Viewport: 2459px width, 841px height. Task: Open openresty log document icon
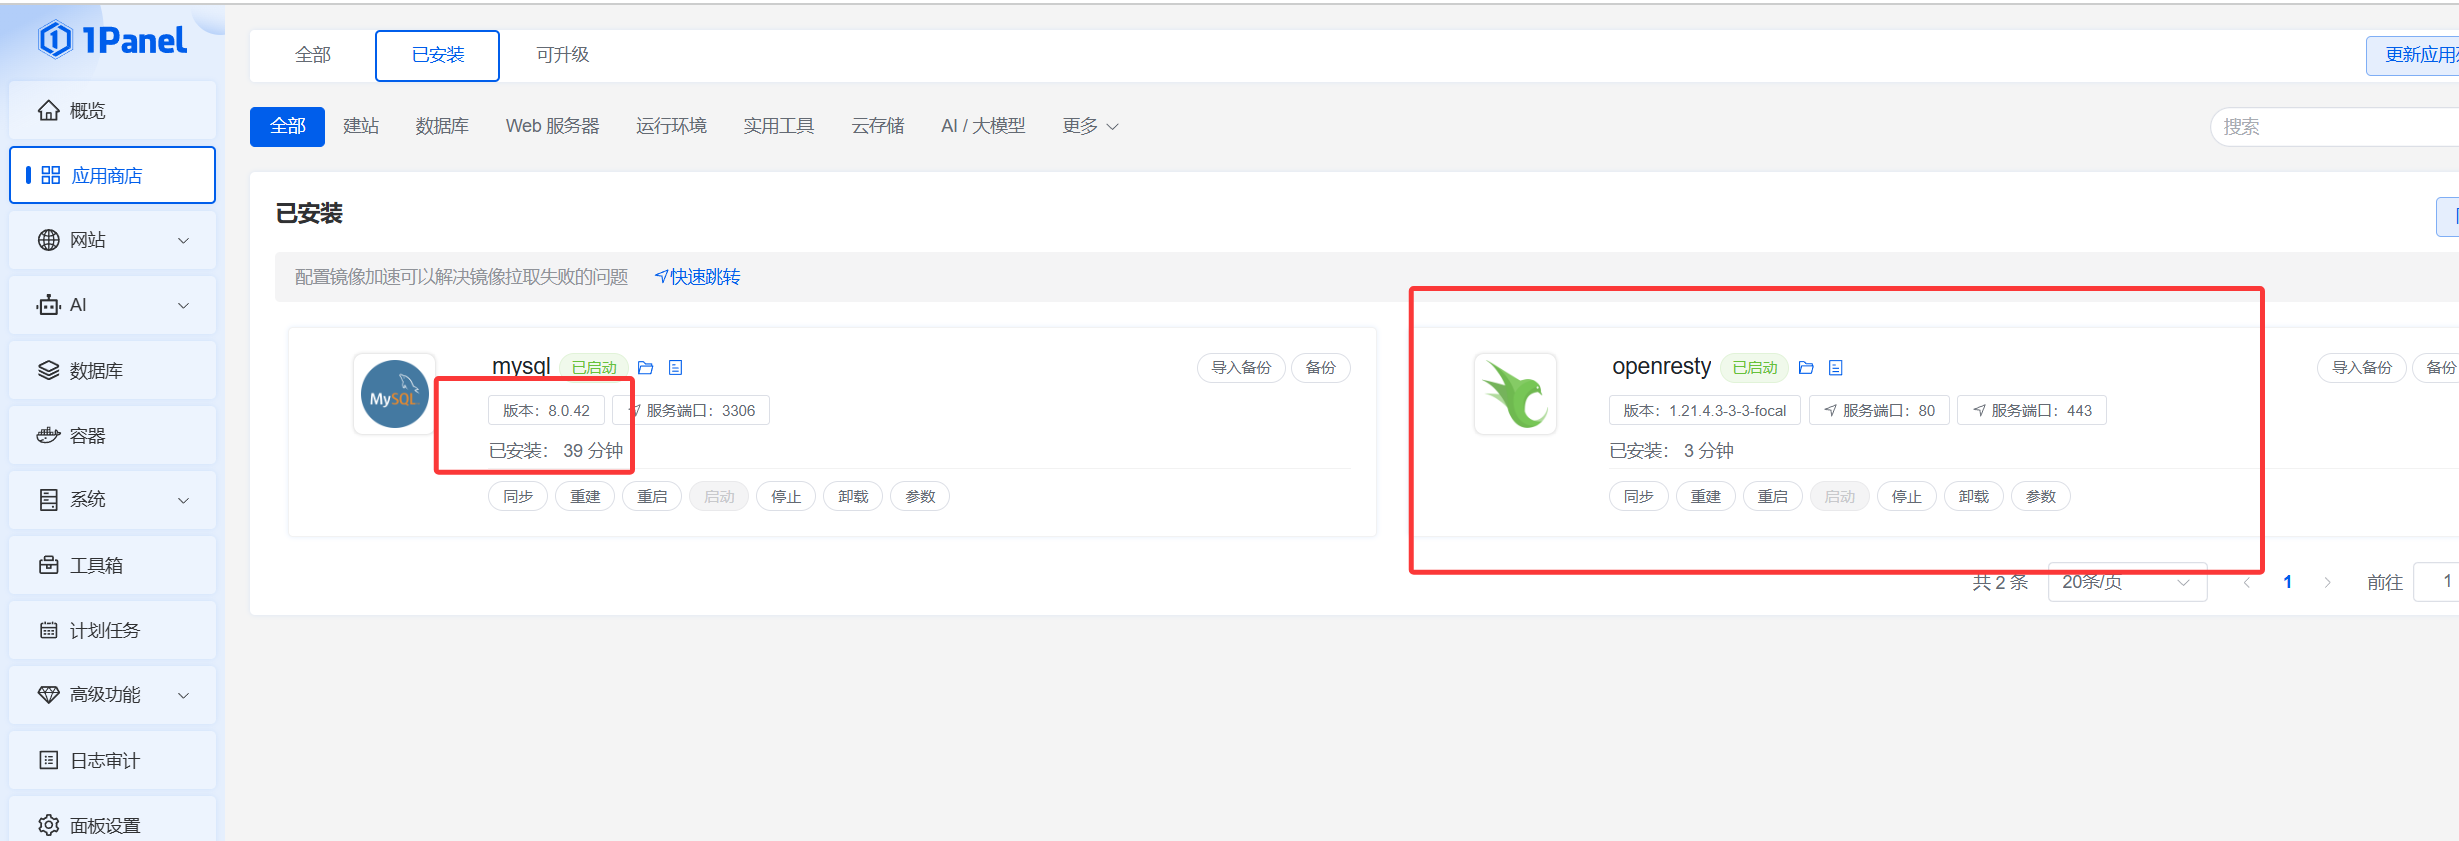[1836, 368]
